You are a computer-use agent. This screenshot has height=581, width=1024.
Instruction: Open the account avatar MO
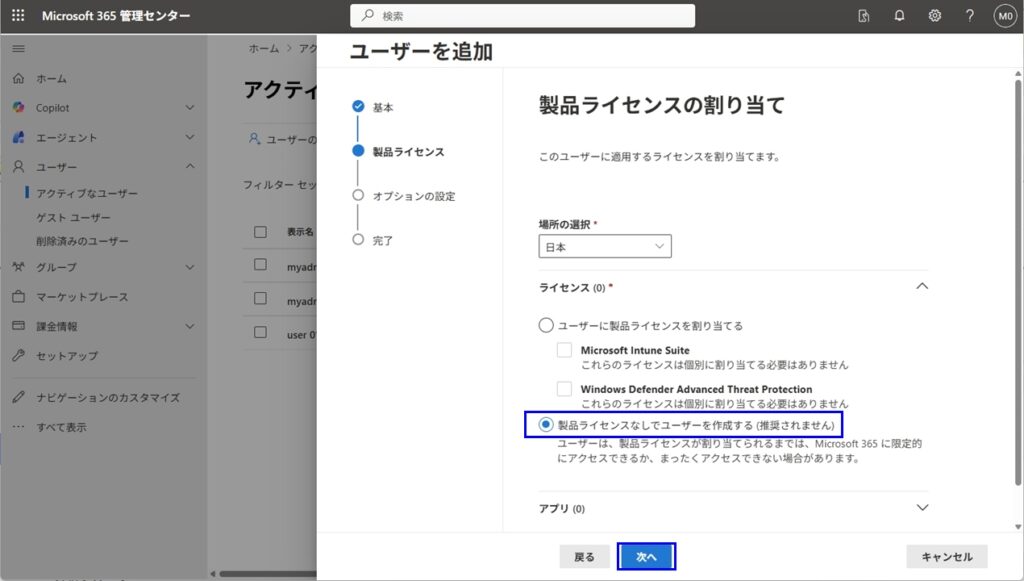click(1004, 16)
